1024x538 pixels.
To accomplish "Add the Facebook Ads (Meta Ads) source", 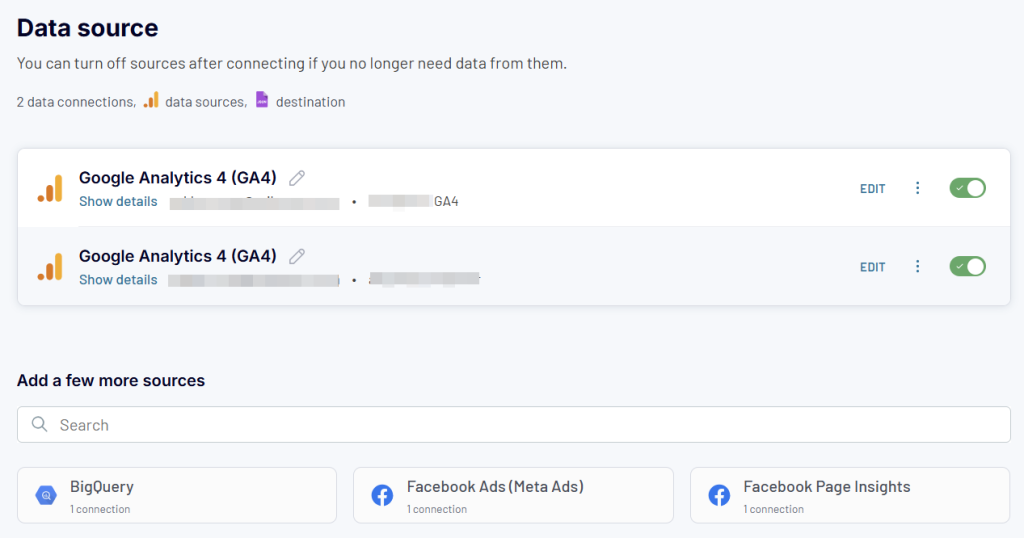I will point(513,495).
